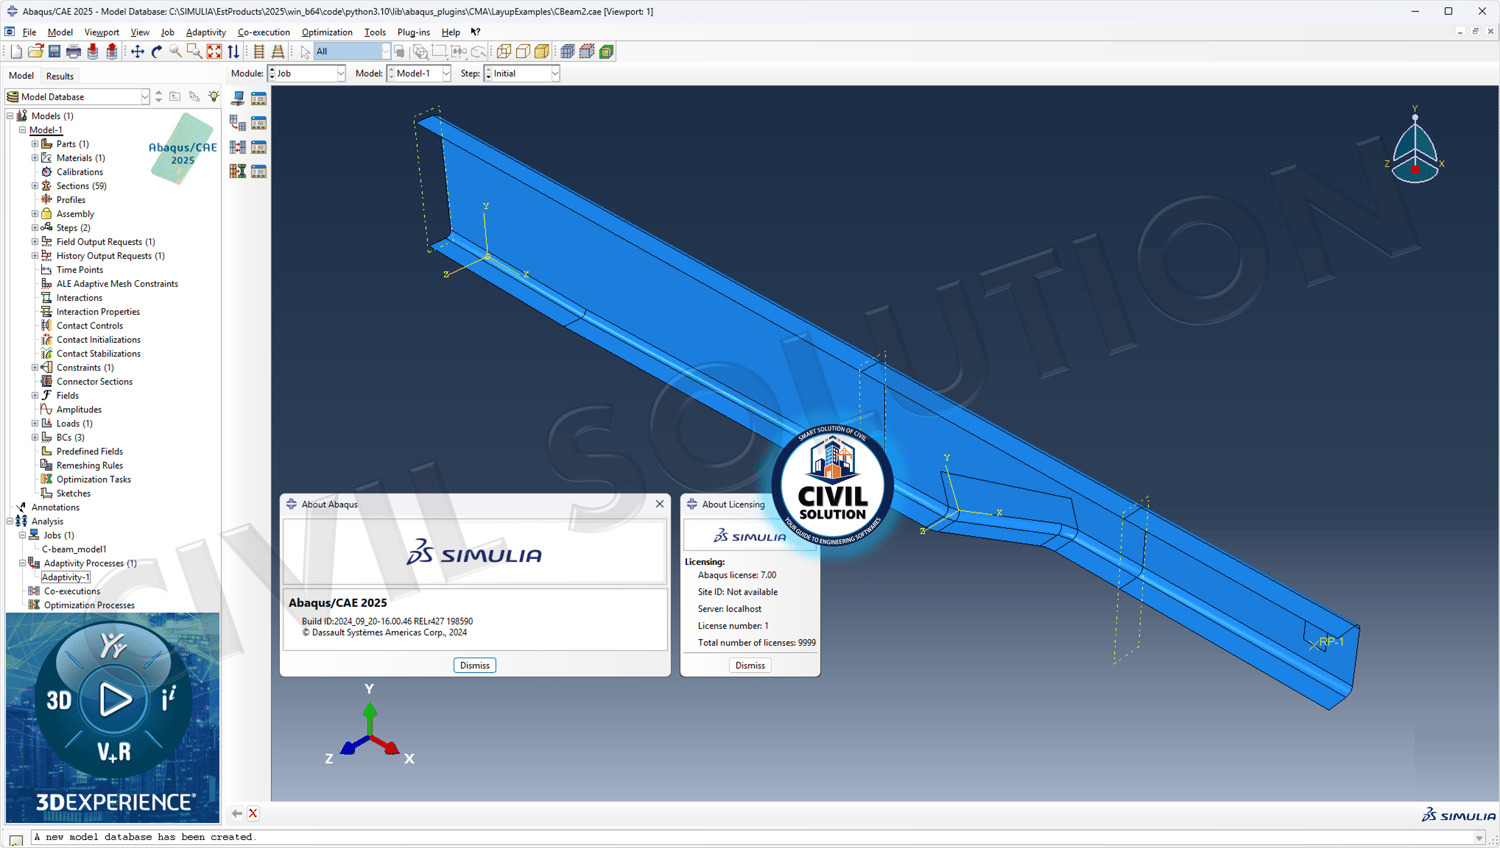Screen dimensions: 1500x848
Task: Open the Viewport menu
Action: click(102, 32)
